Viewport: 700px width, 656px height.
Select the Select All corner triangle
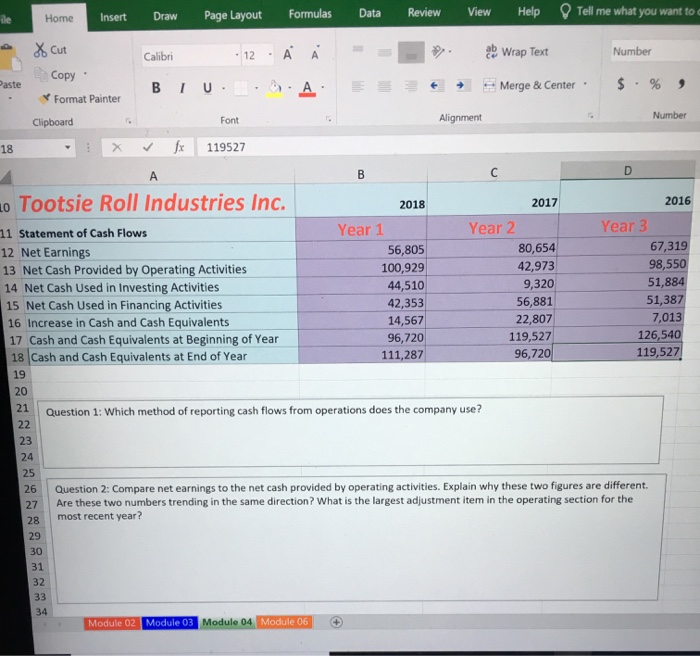pyautogui.click(x=6, y=177)
